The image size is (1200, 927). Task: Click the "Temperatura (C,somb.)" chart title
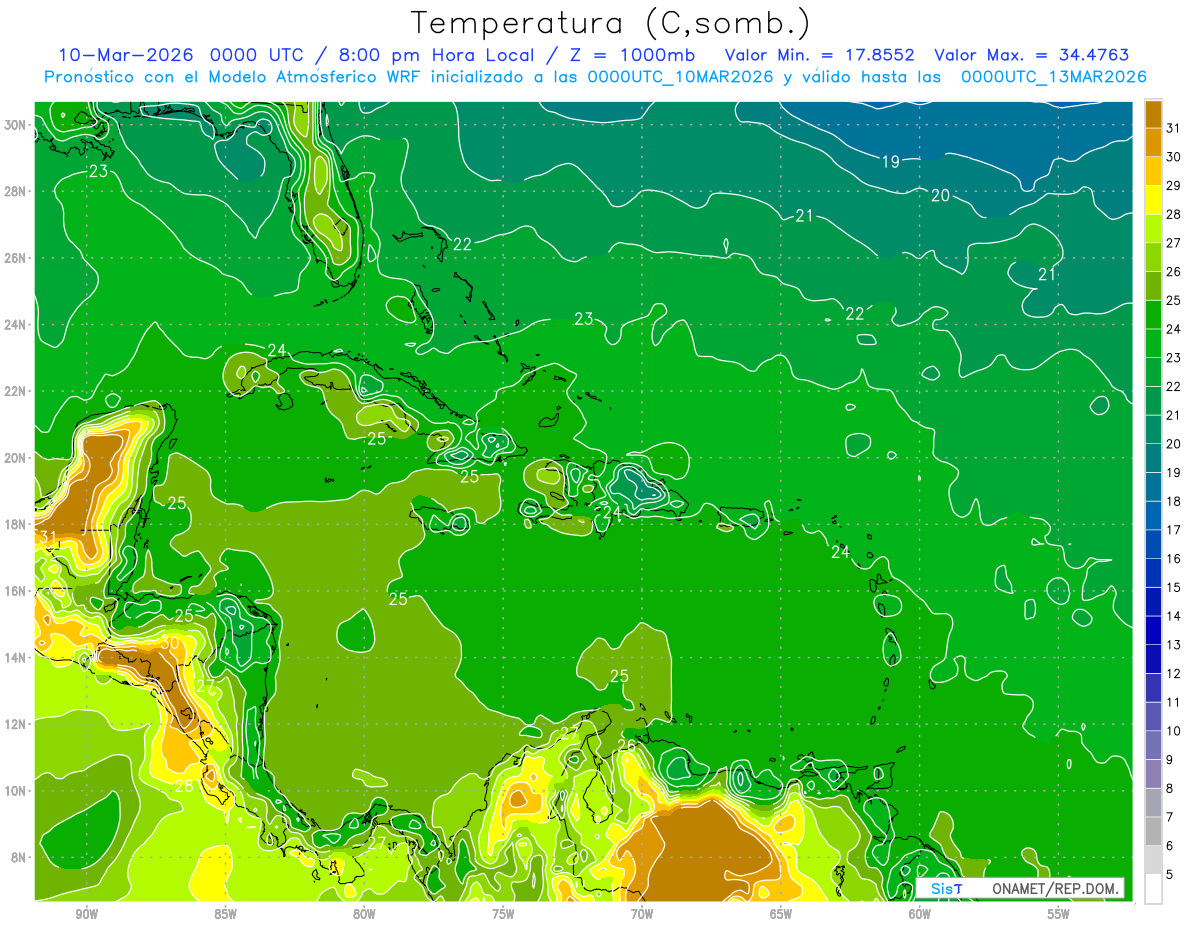click(x=611, y=23)
